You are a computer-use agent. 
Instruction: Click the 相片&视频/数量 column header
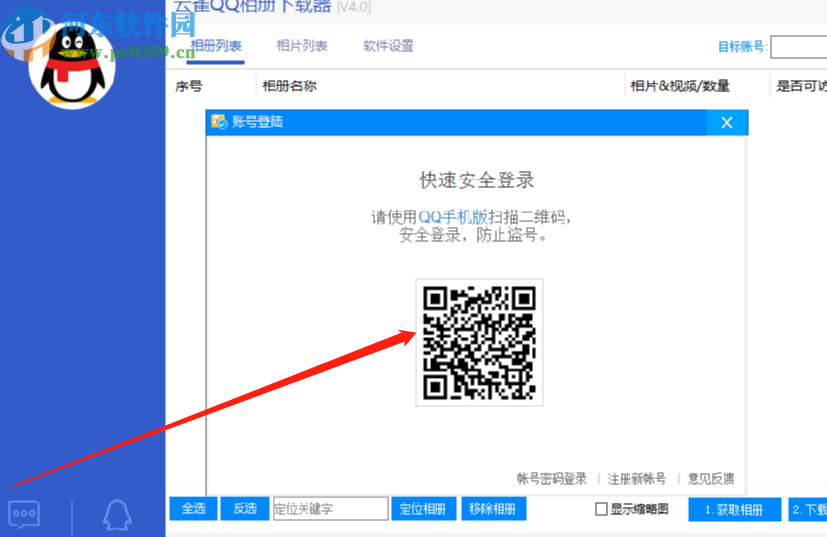coord(680,86)
